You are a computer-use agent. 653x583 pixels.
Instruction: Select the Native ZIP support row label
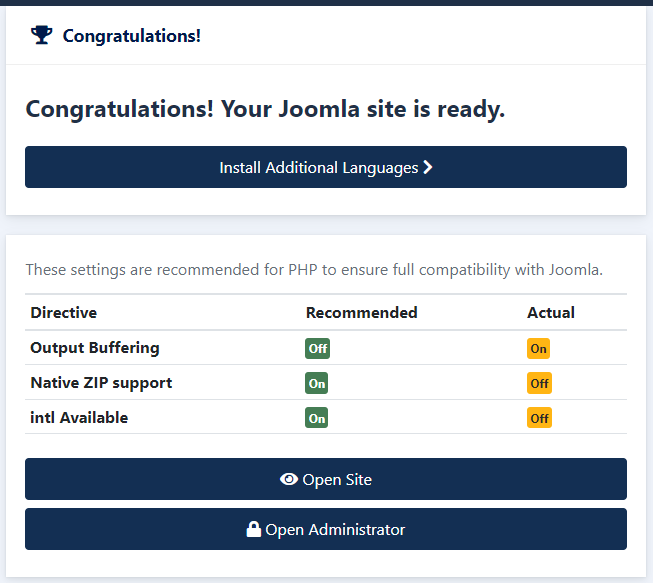click(x=101, y=383)
